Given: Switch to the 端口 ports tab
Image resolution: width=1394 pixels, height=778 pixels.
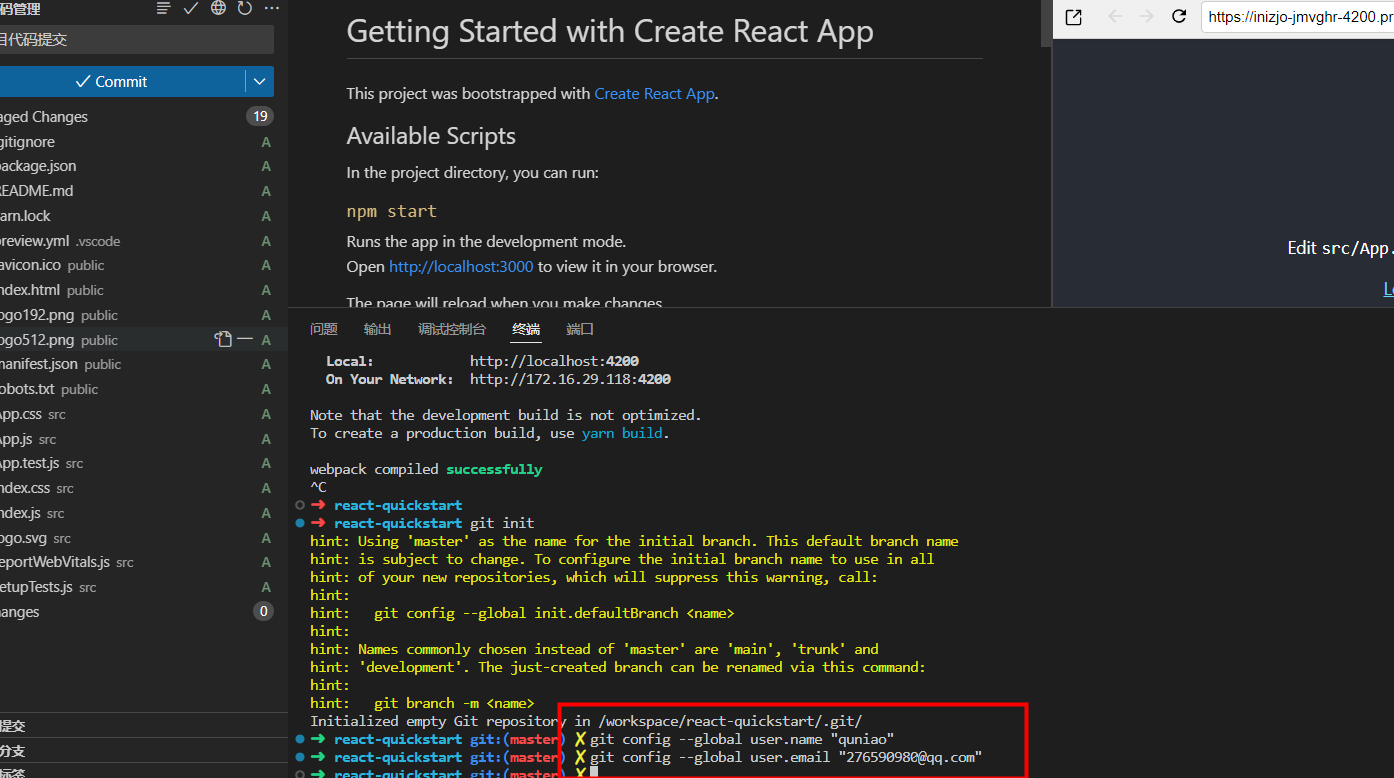Looking at the screenshot, I should [x=580, y=329].
